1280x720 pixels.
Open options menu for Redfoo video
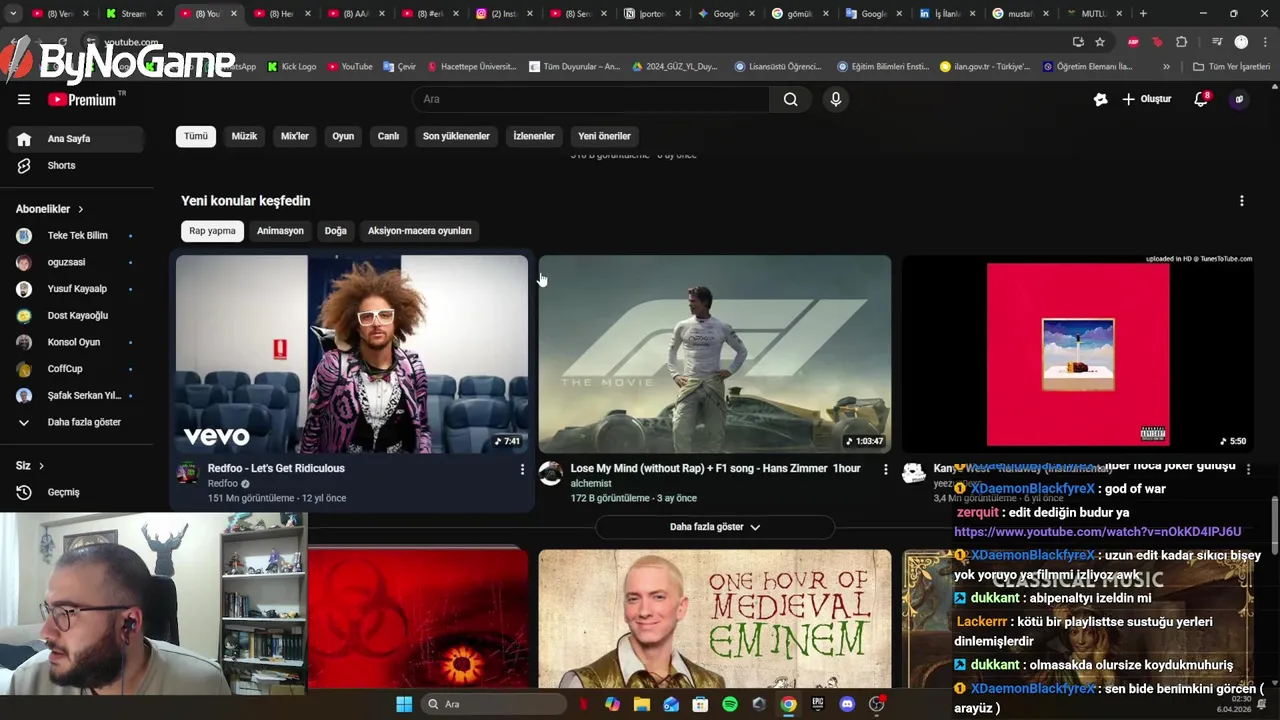522,469
